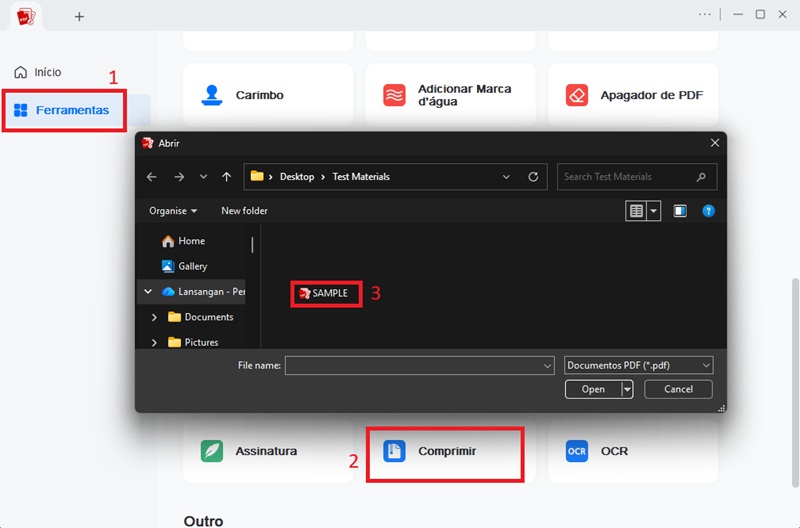800x528 pixels.
Task: Click the PDF eraser icon
Action: click(577, 95)
